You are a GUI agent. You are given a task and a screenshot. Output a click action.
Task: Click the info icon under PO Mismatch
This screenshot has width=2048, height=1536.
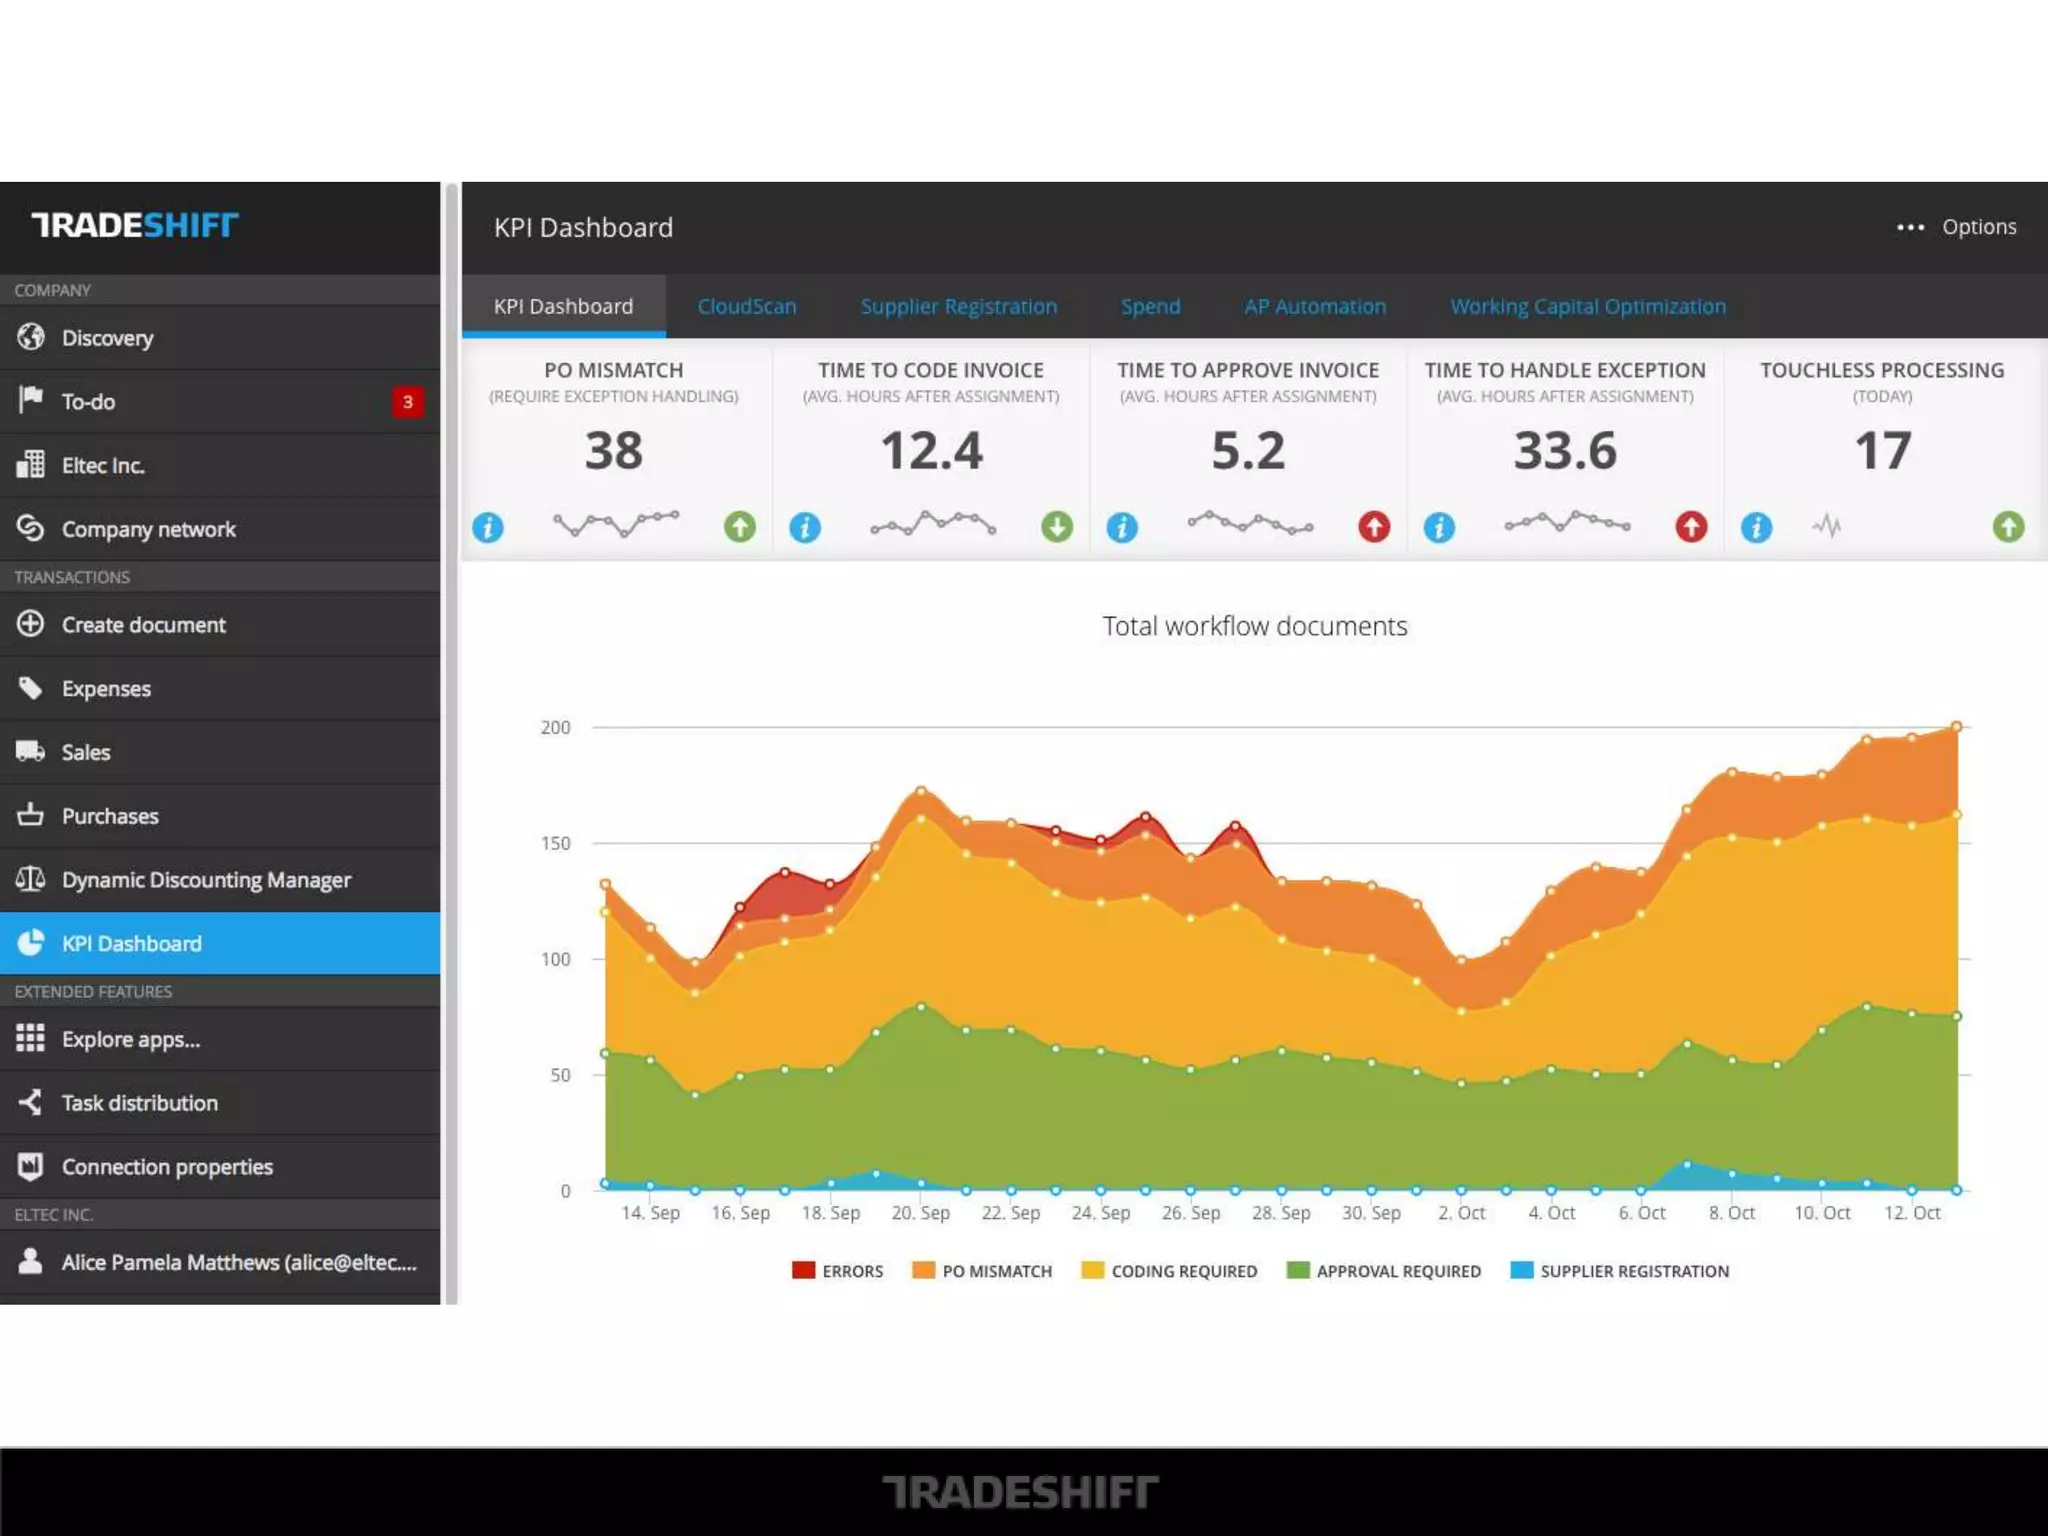click(488, 527)
